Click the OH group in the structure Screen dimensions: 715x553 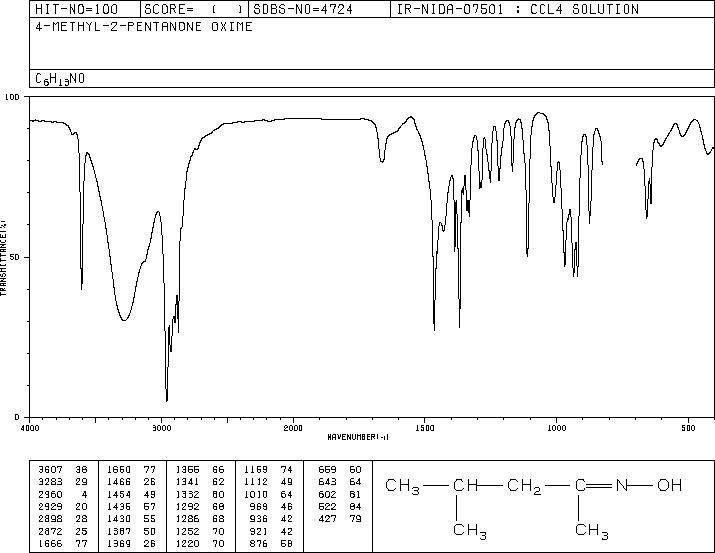tap(669, 485)
